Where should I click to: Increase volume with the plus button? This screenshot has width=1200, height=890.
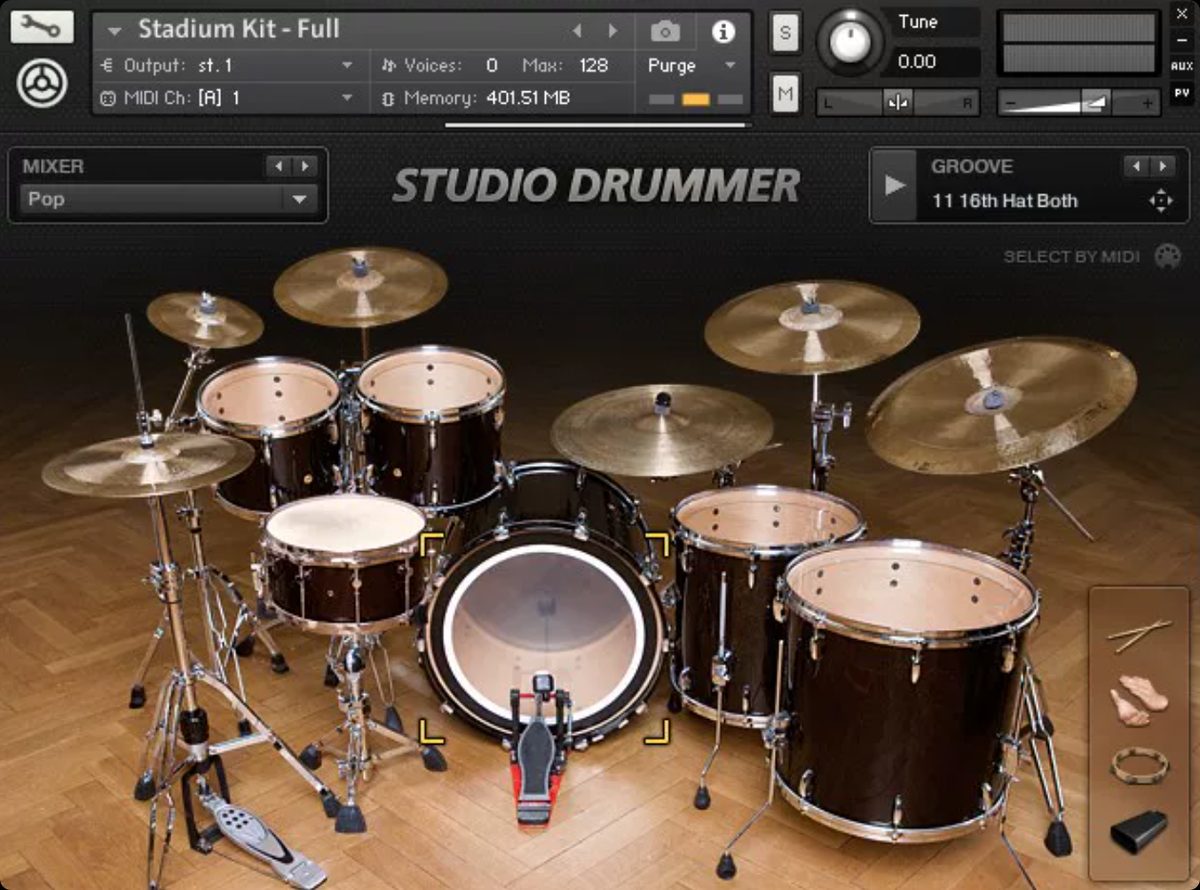[x=1148, y=103]
